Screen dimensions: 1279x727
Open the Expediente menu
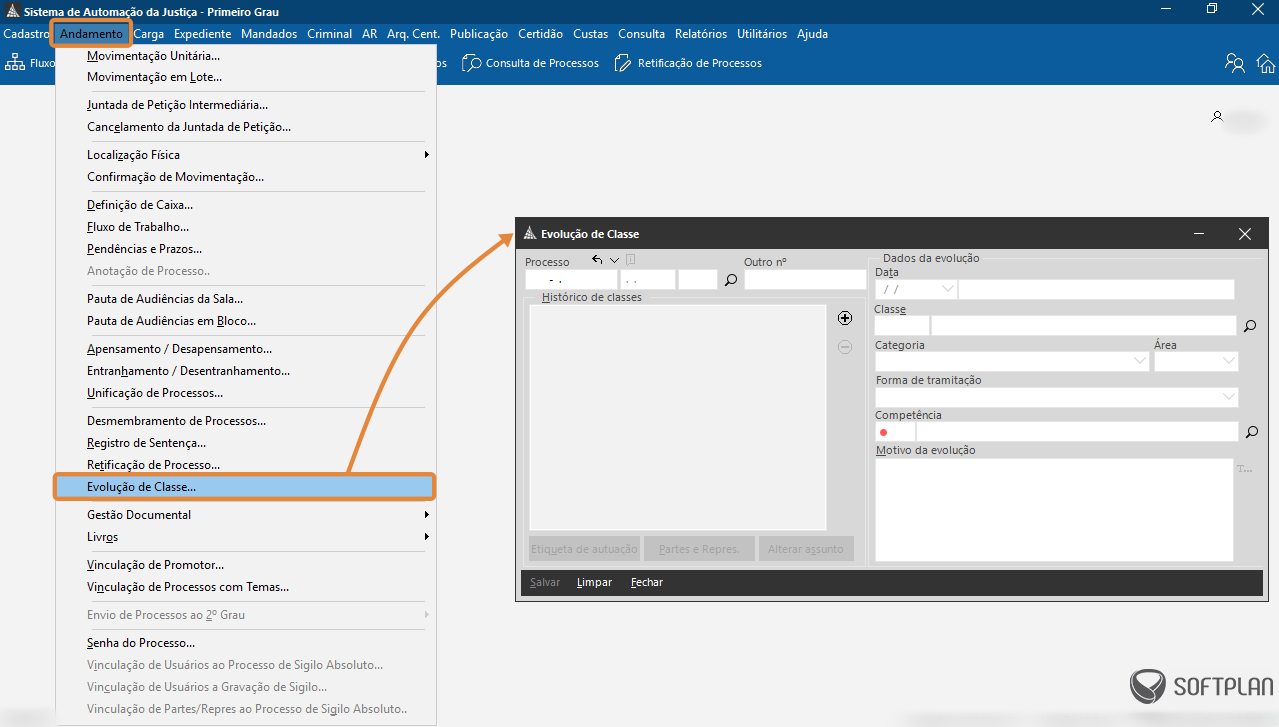(x=203, y=34)
